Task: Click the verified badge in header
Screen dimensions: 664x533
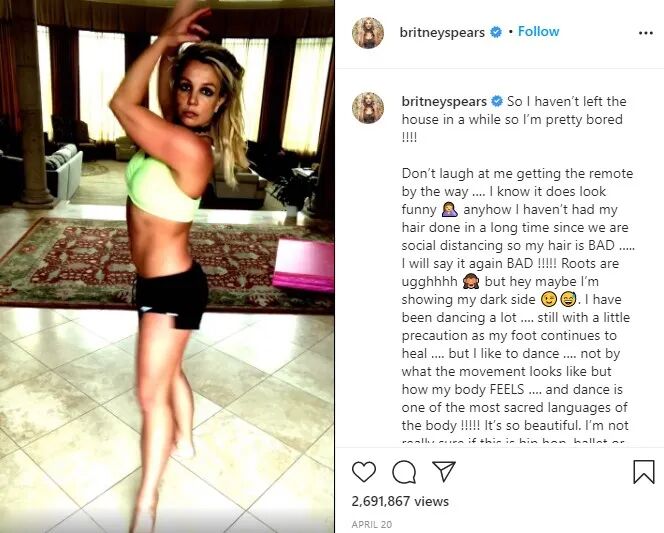Action: point(495,32)
